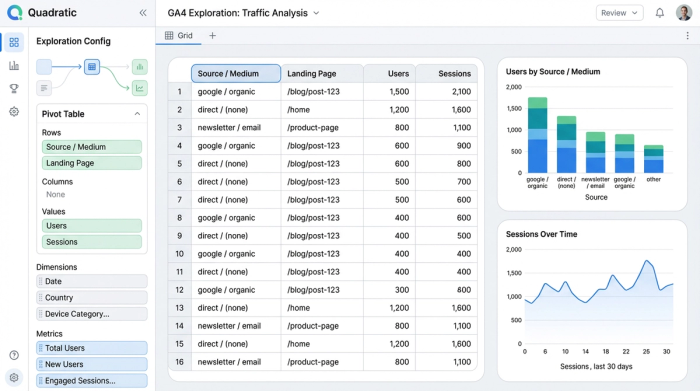Screen dimensions: 700x391
Task: Open user profile avatar
Action: (684, 13)
